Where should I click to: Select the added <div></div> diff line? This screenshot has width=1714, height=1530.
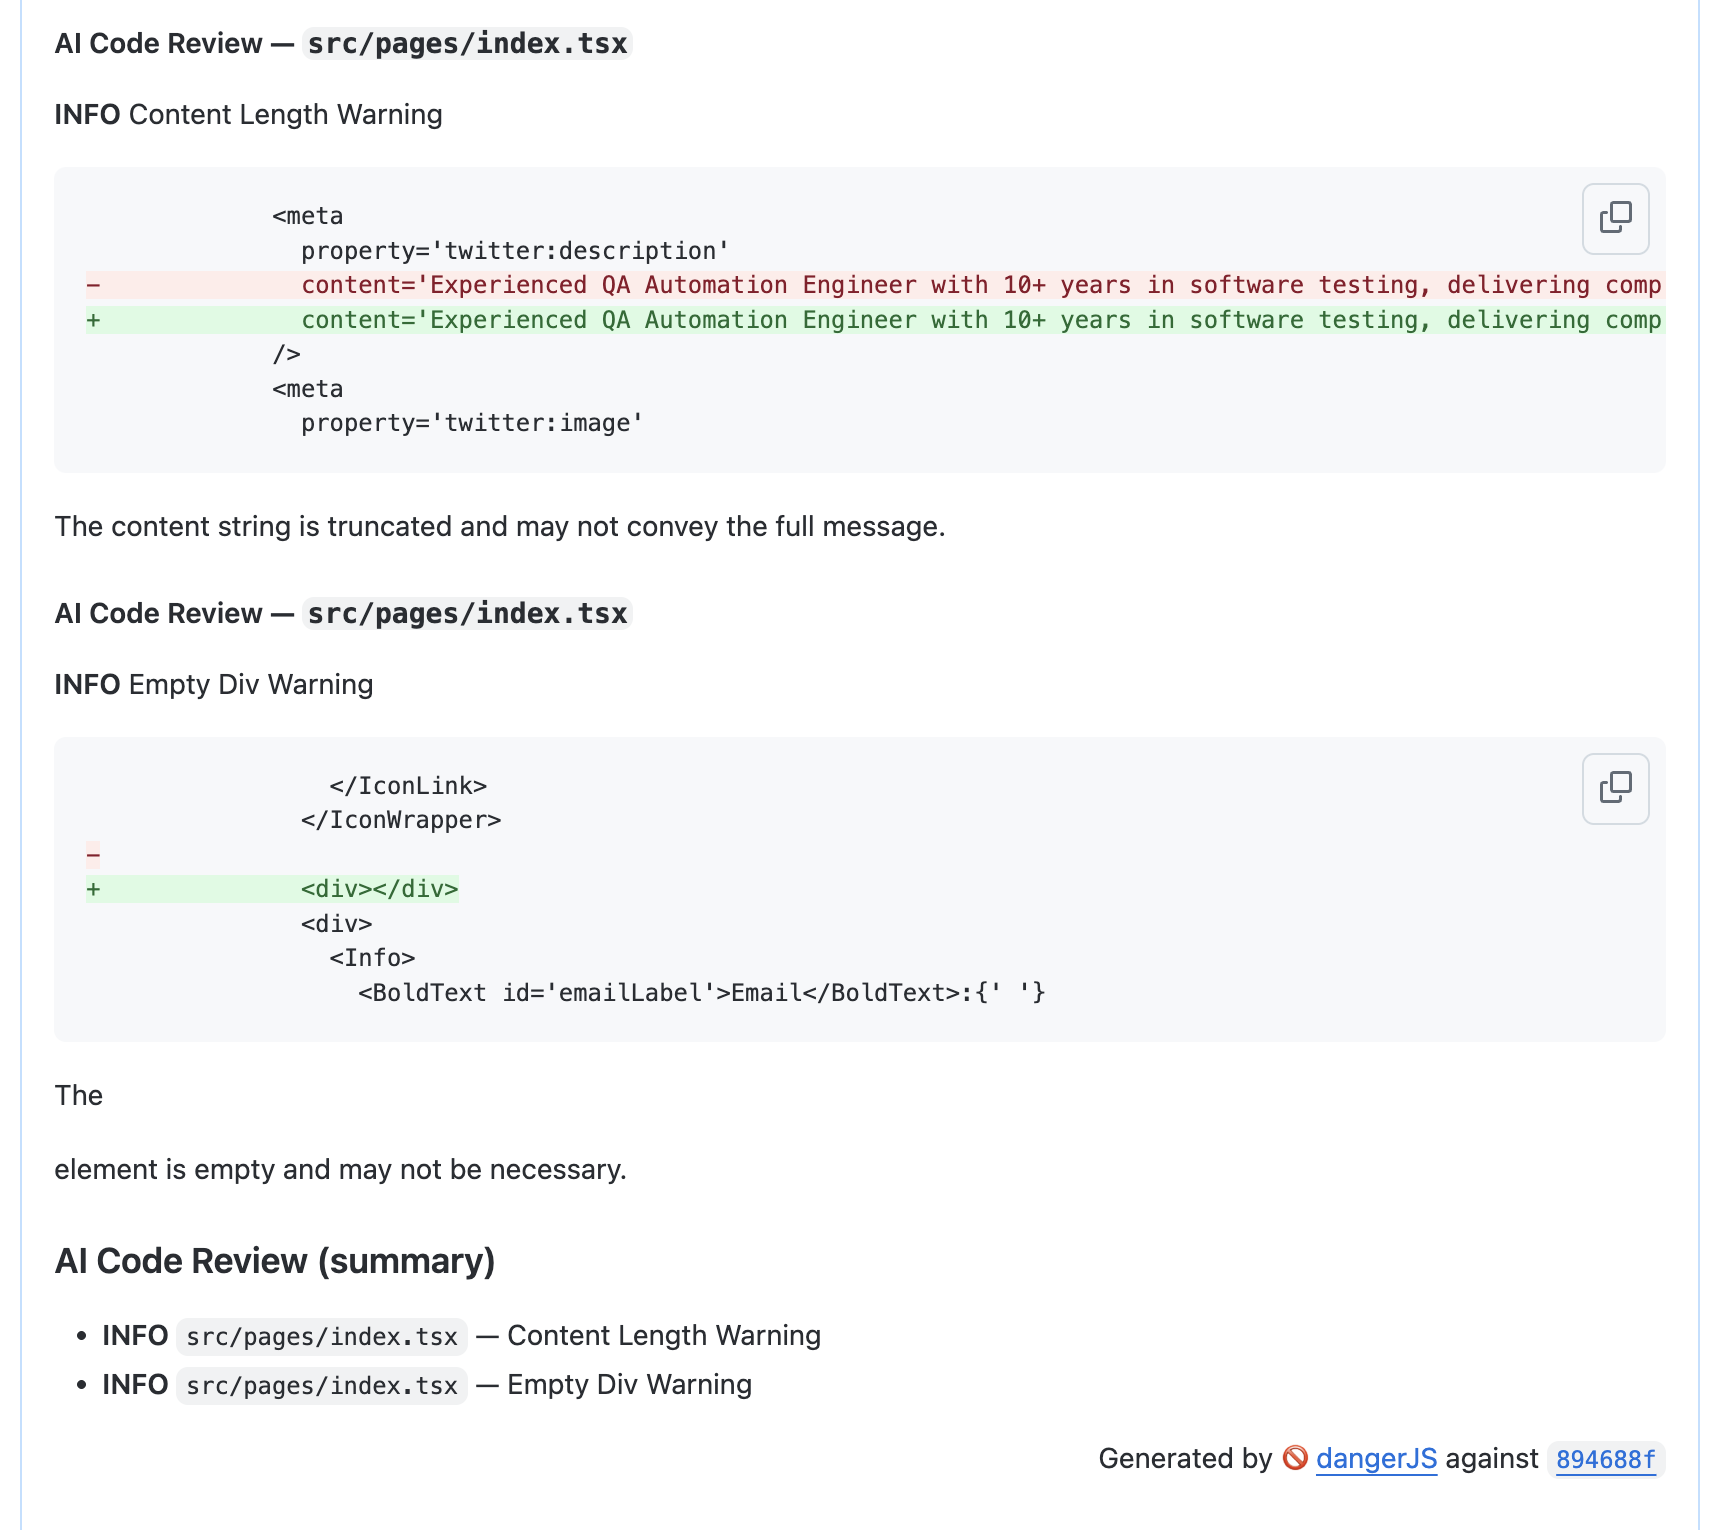[272, 889]
